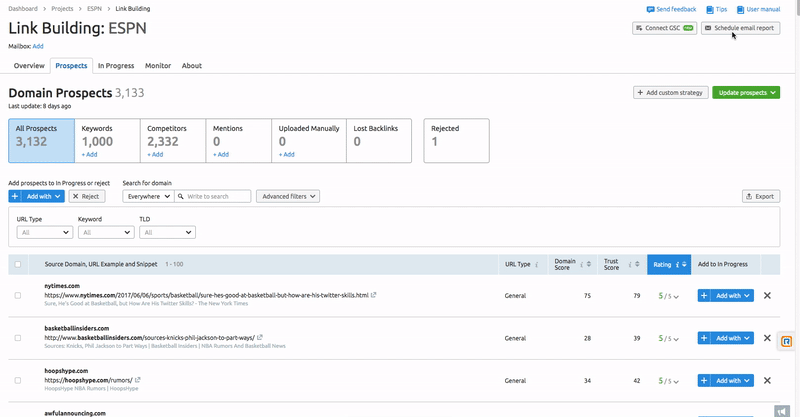Switch to the Overview tab

click(x=29, y=65)
